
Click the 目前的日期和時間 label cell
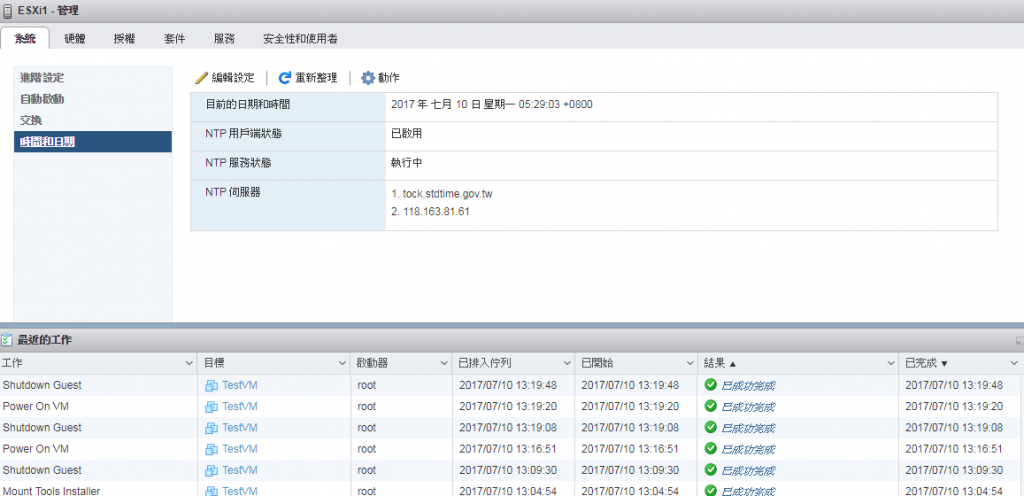288,107
